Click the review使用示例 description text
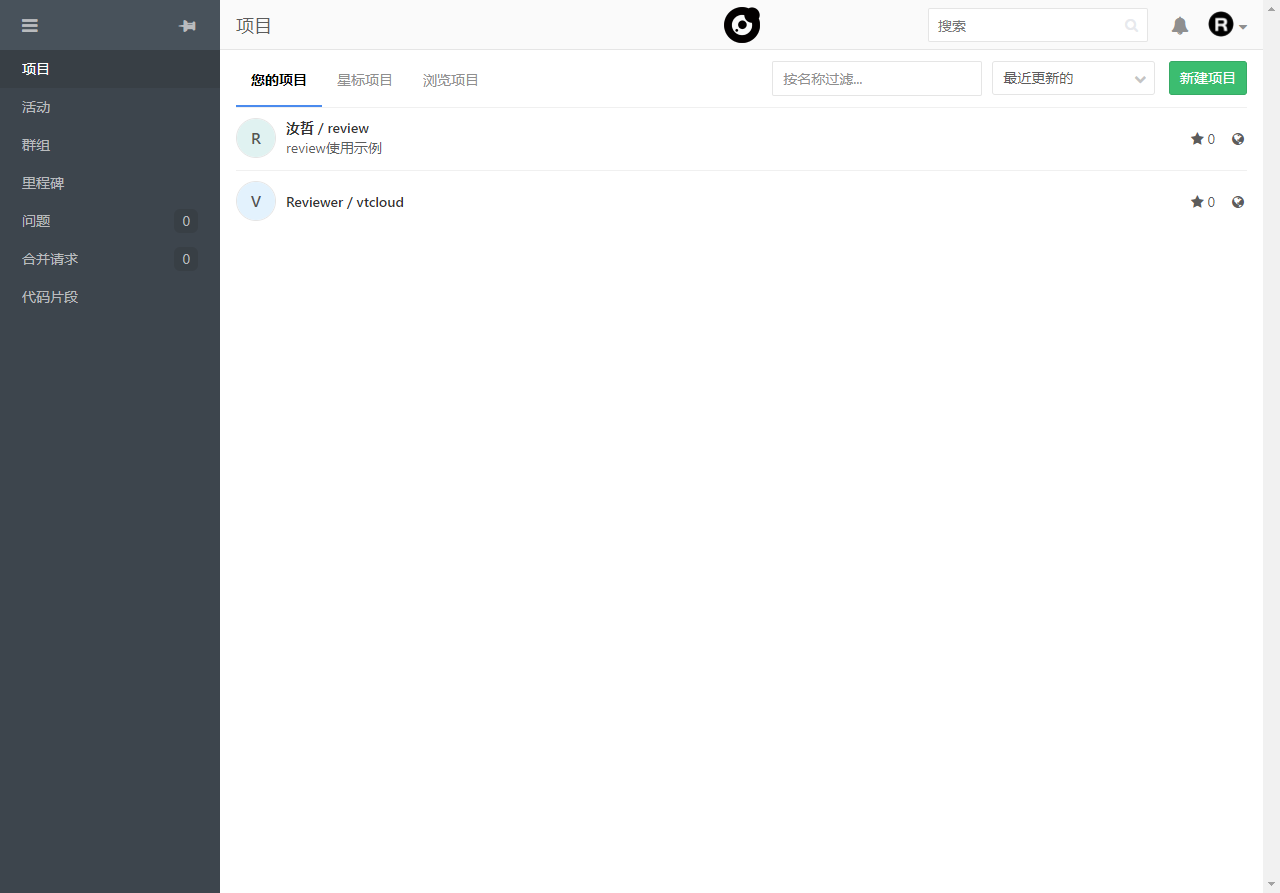Viewport: 1280px width, 893px height. coord(334,148)
